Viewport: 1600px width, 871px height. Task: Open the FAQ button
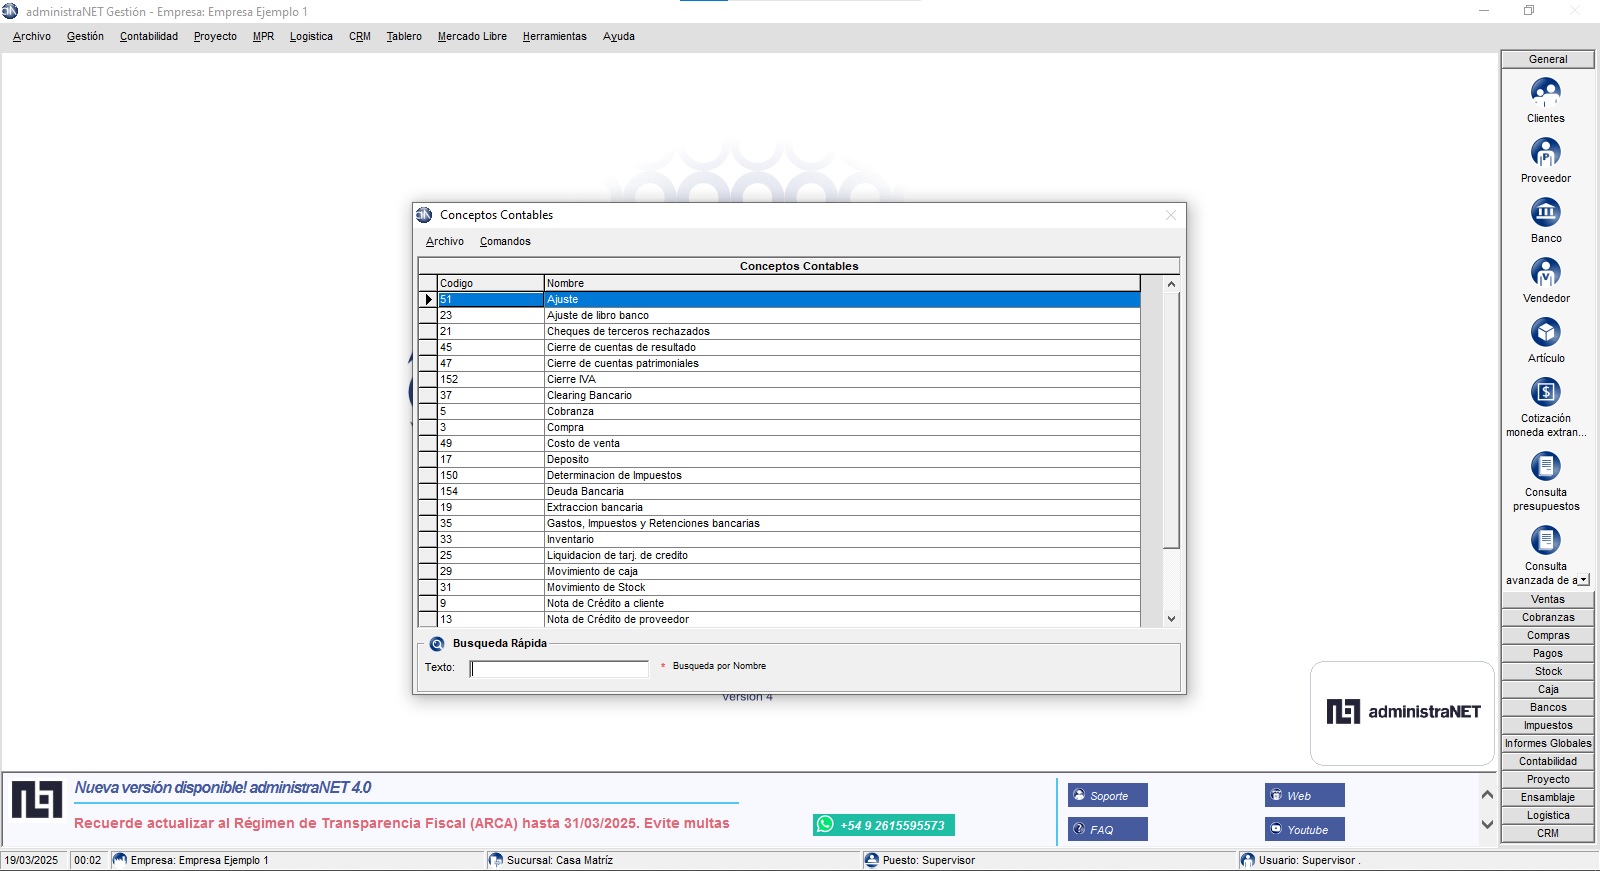[1107, 830]
